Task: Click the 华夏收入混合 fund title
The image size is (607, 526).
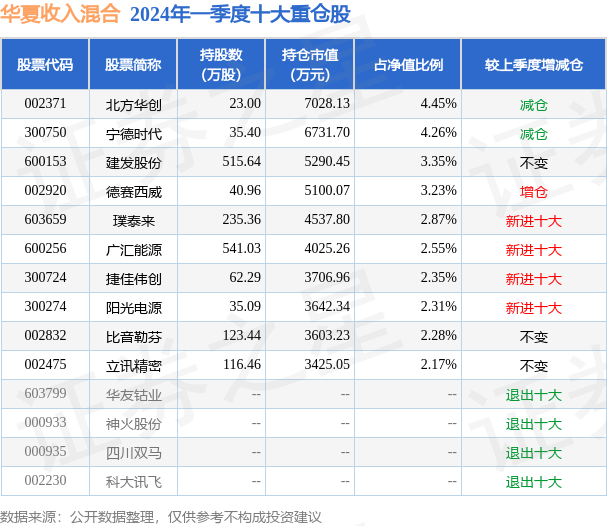Action: coord(60,14)
